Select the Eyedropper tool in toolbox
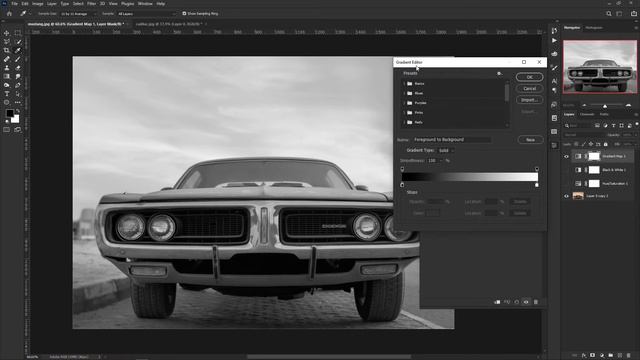640x360 pixels. point(18,50)
